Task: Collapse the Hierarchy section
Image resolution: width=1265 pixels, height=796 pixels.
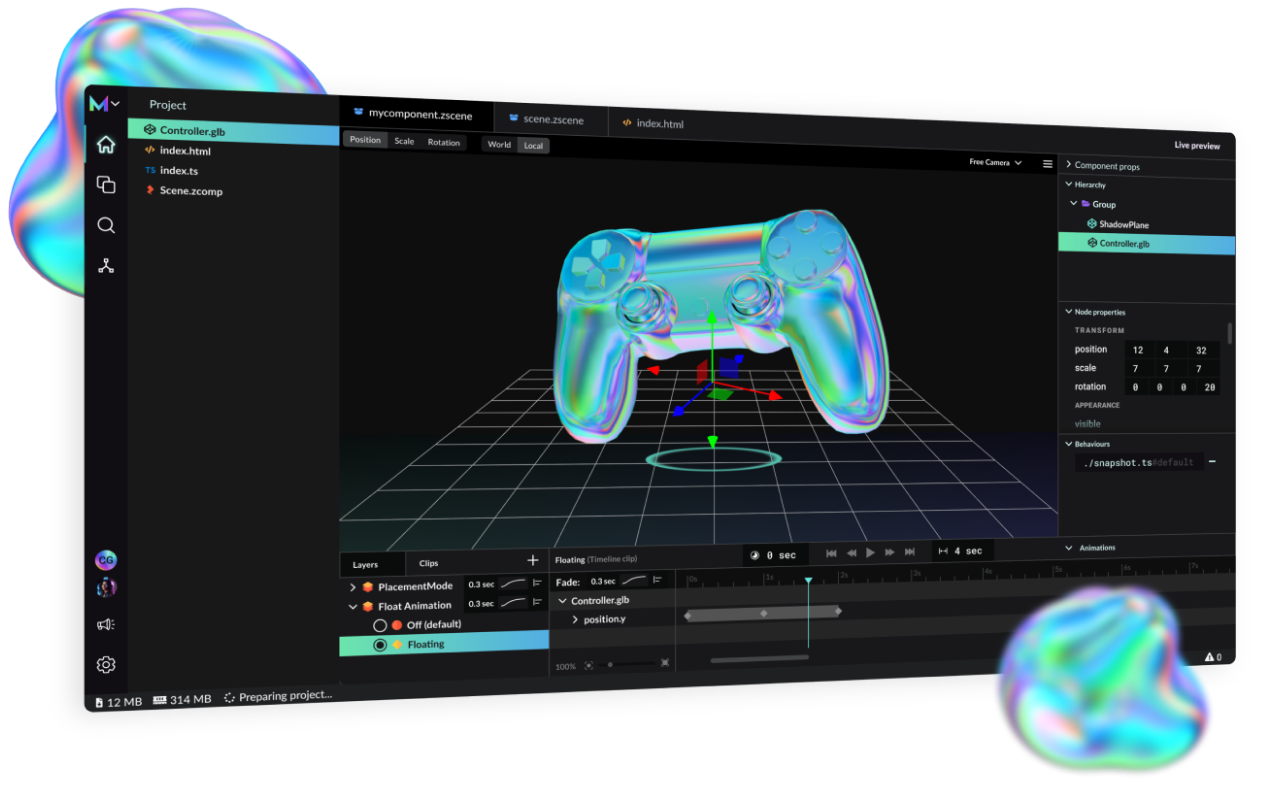Action: 1070,184
